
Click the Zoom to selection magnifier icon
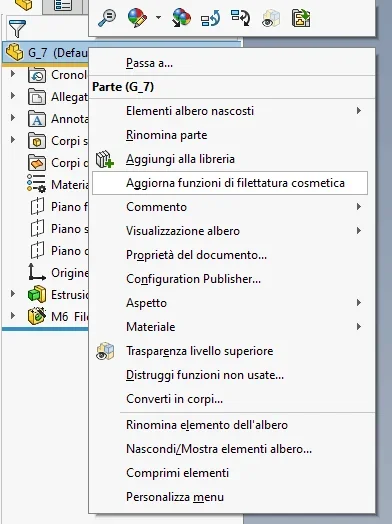[x=107, y=18]
